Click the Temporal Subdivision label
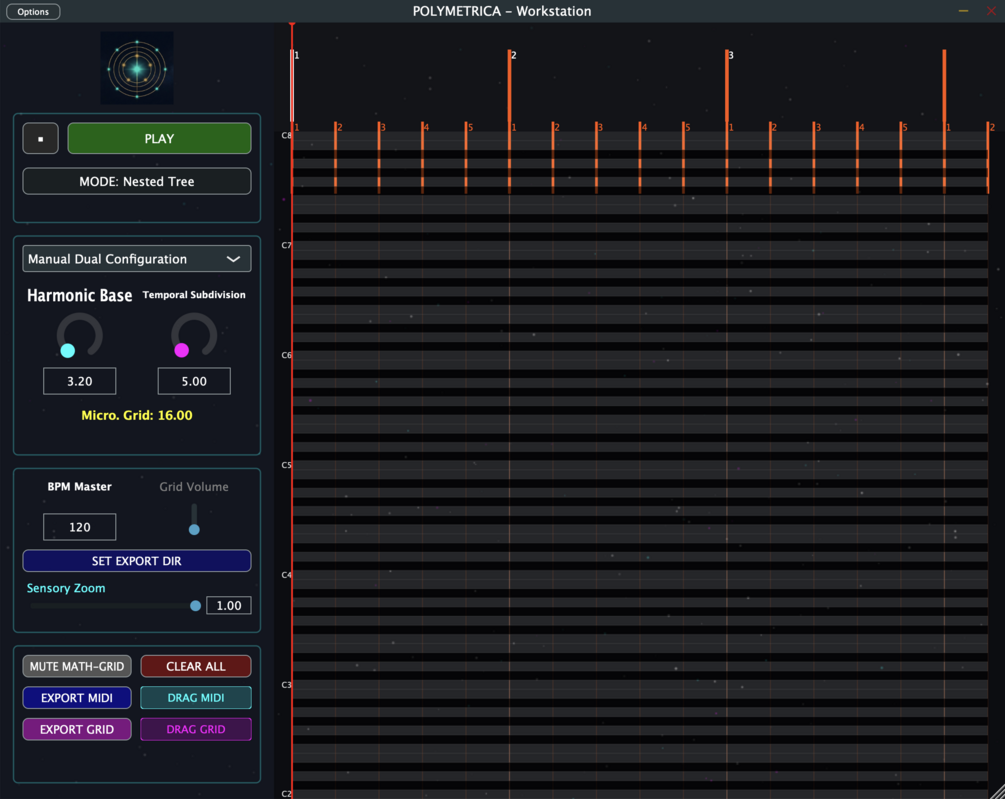1005x799 pixels. [194, 295]
